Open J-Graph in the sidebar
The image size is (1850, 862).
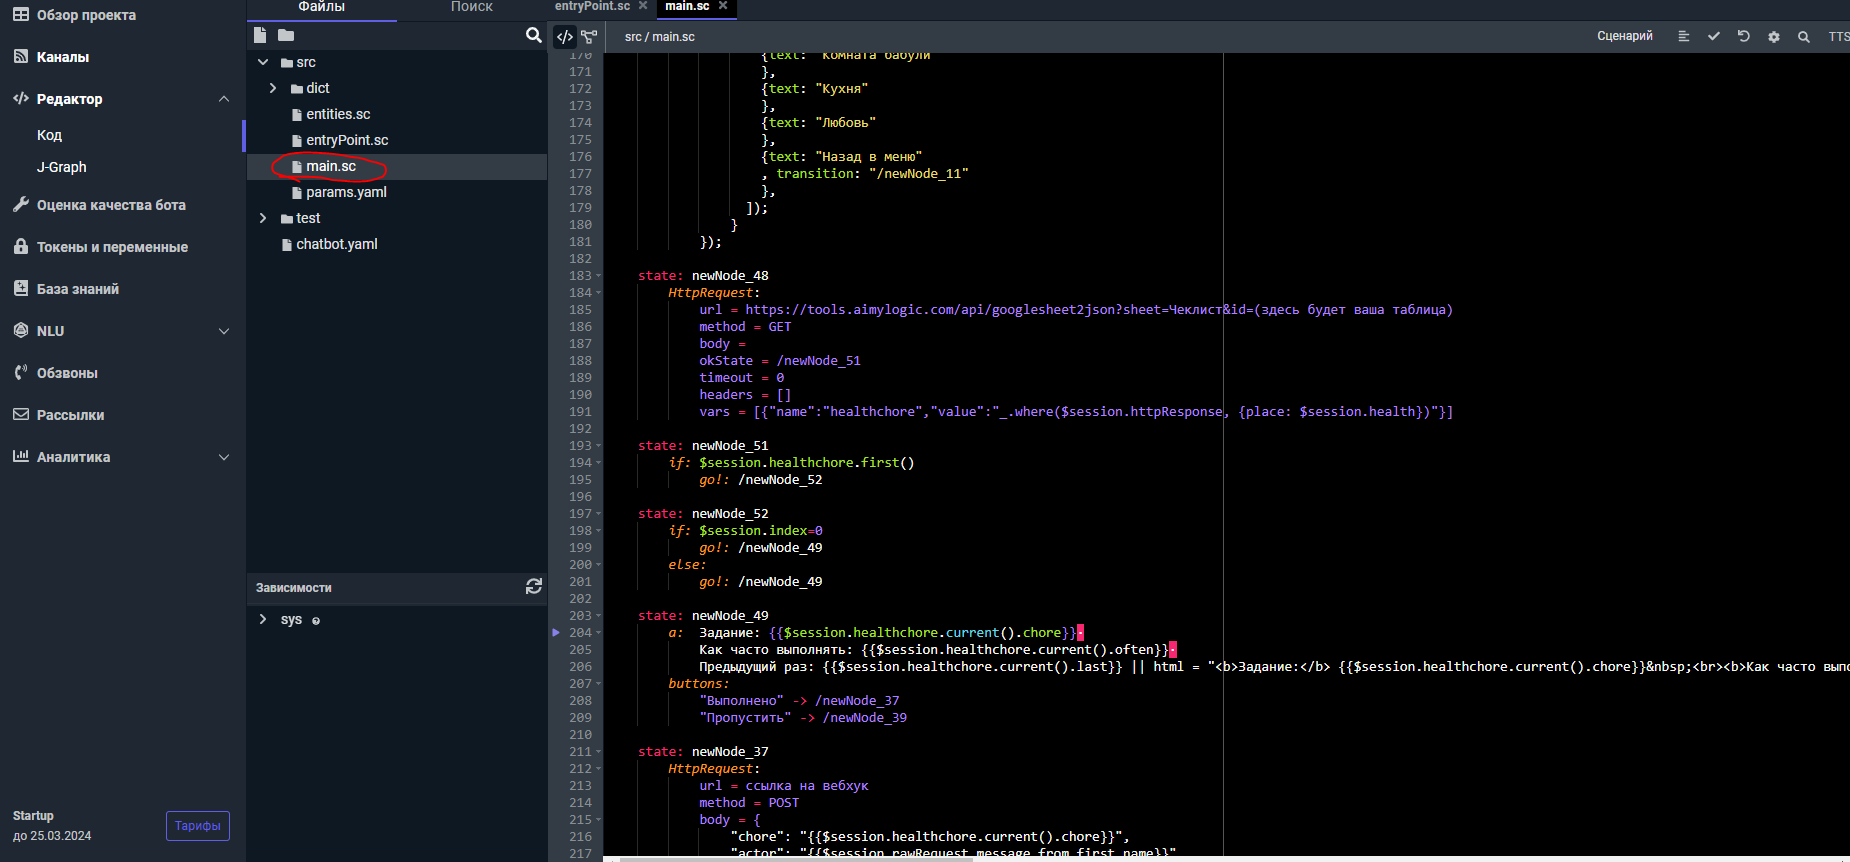pos(62,167)
